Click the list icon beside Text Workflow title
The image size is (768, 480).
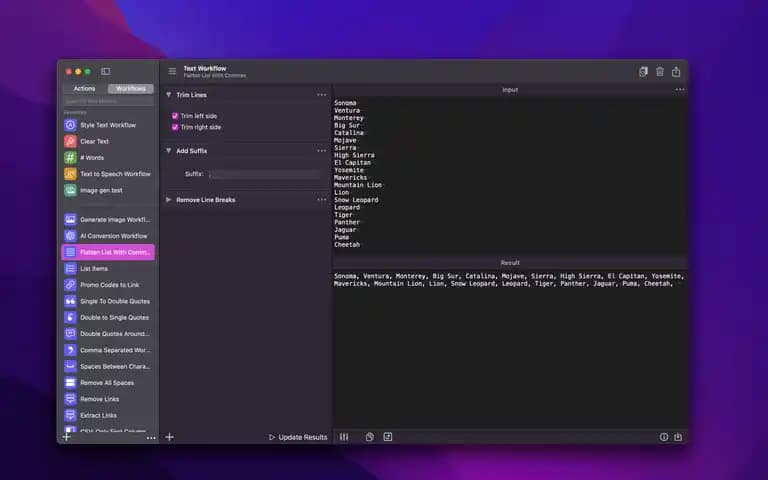click(172, 72)
